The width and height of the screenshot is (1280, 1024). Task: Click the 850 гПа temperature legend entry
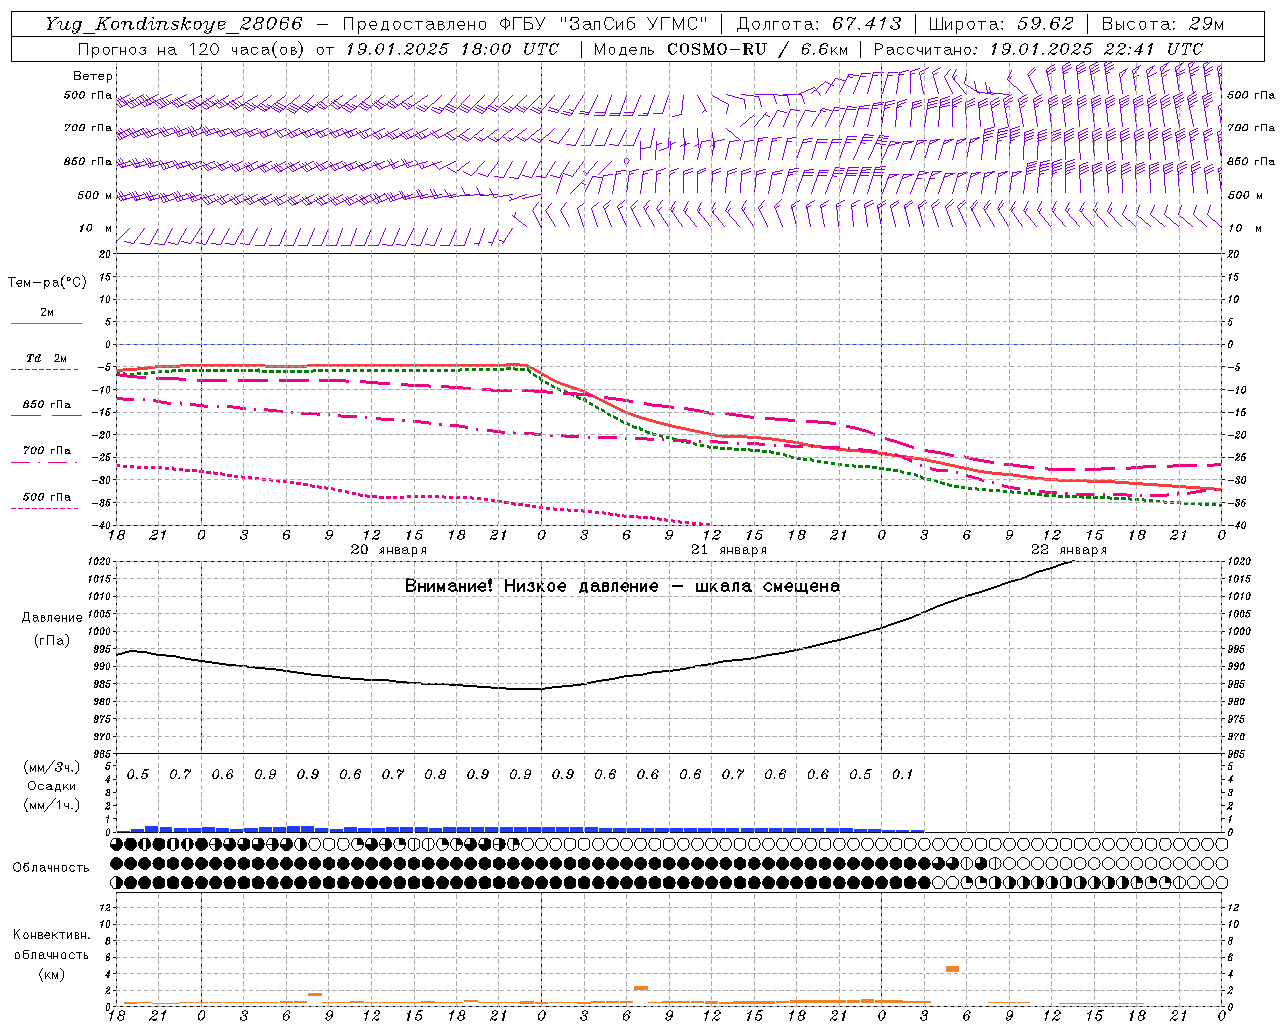point(46,406)
